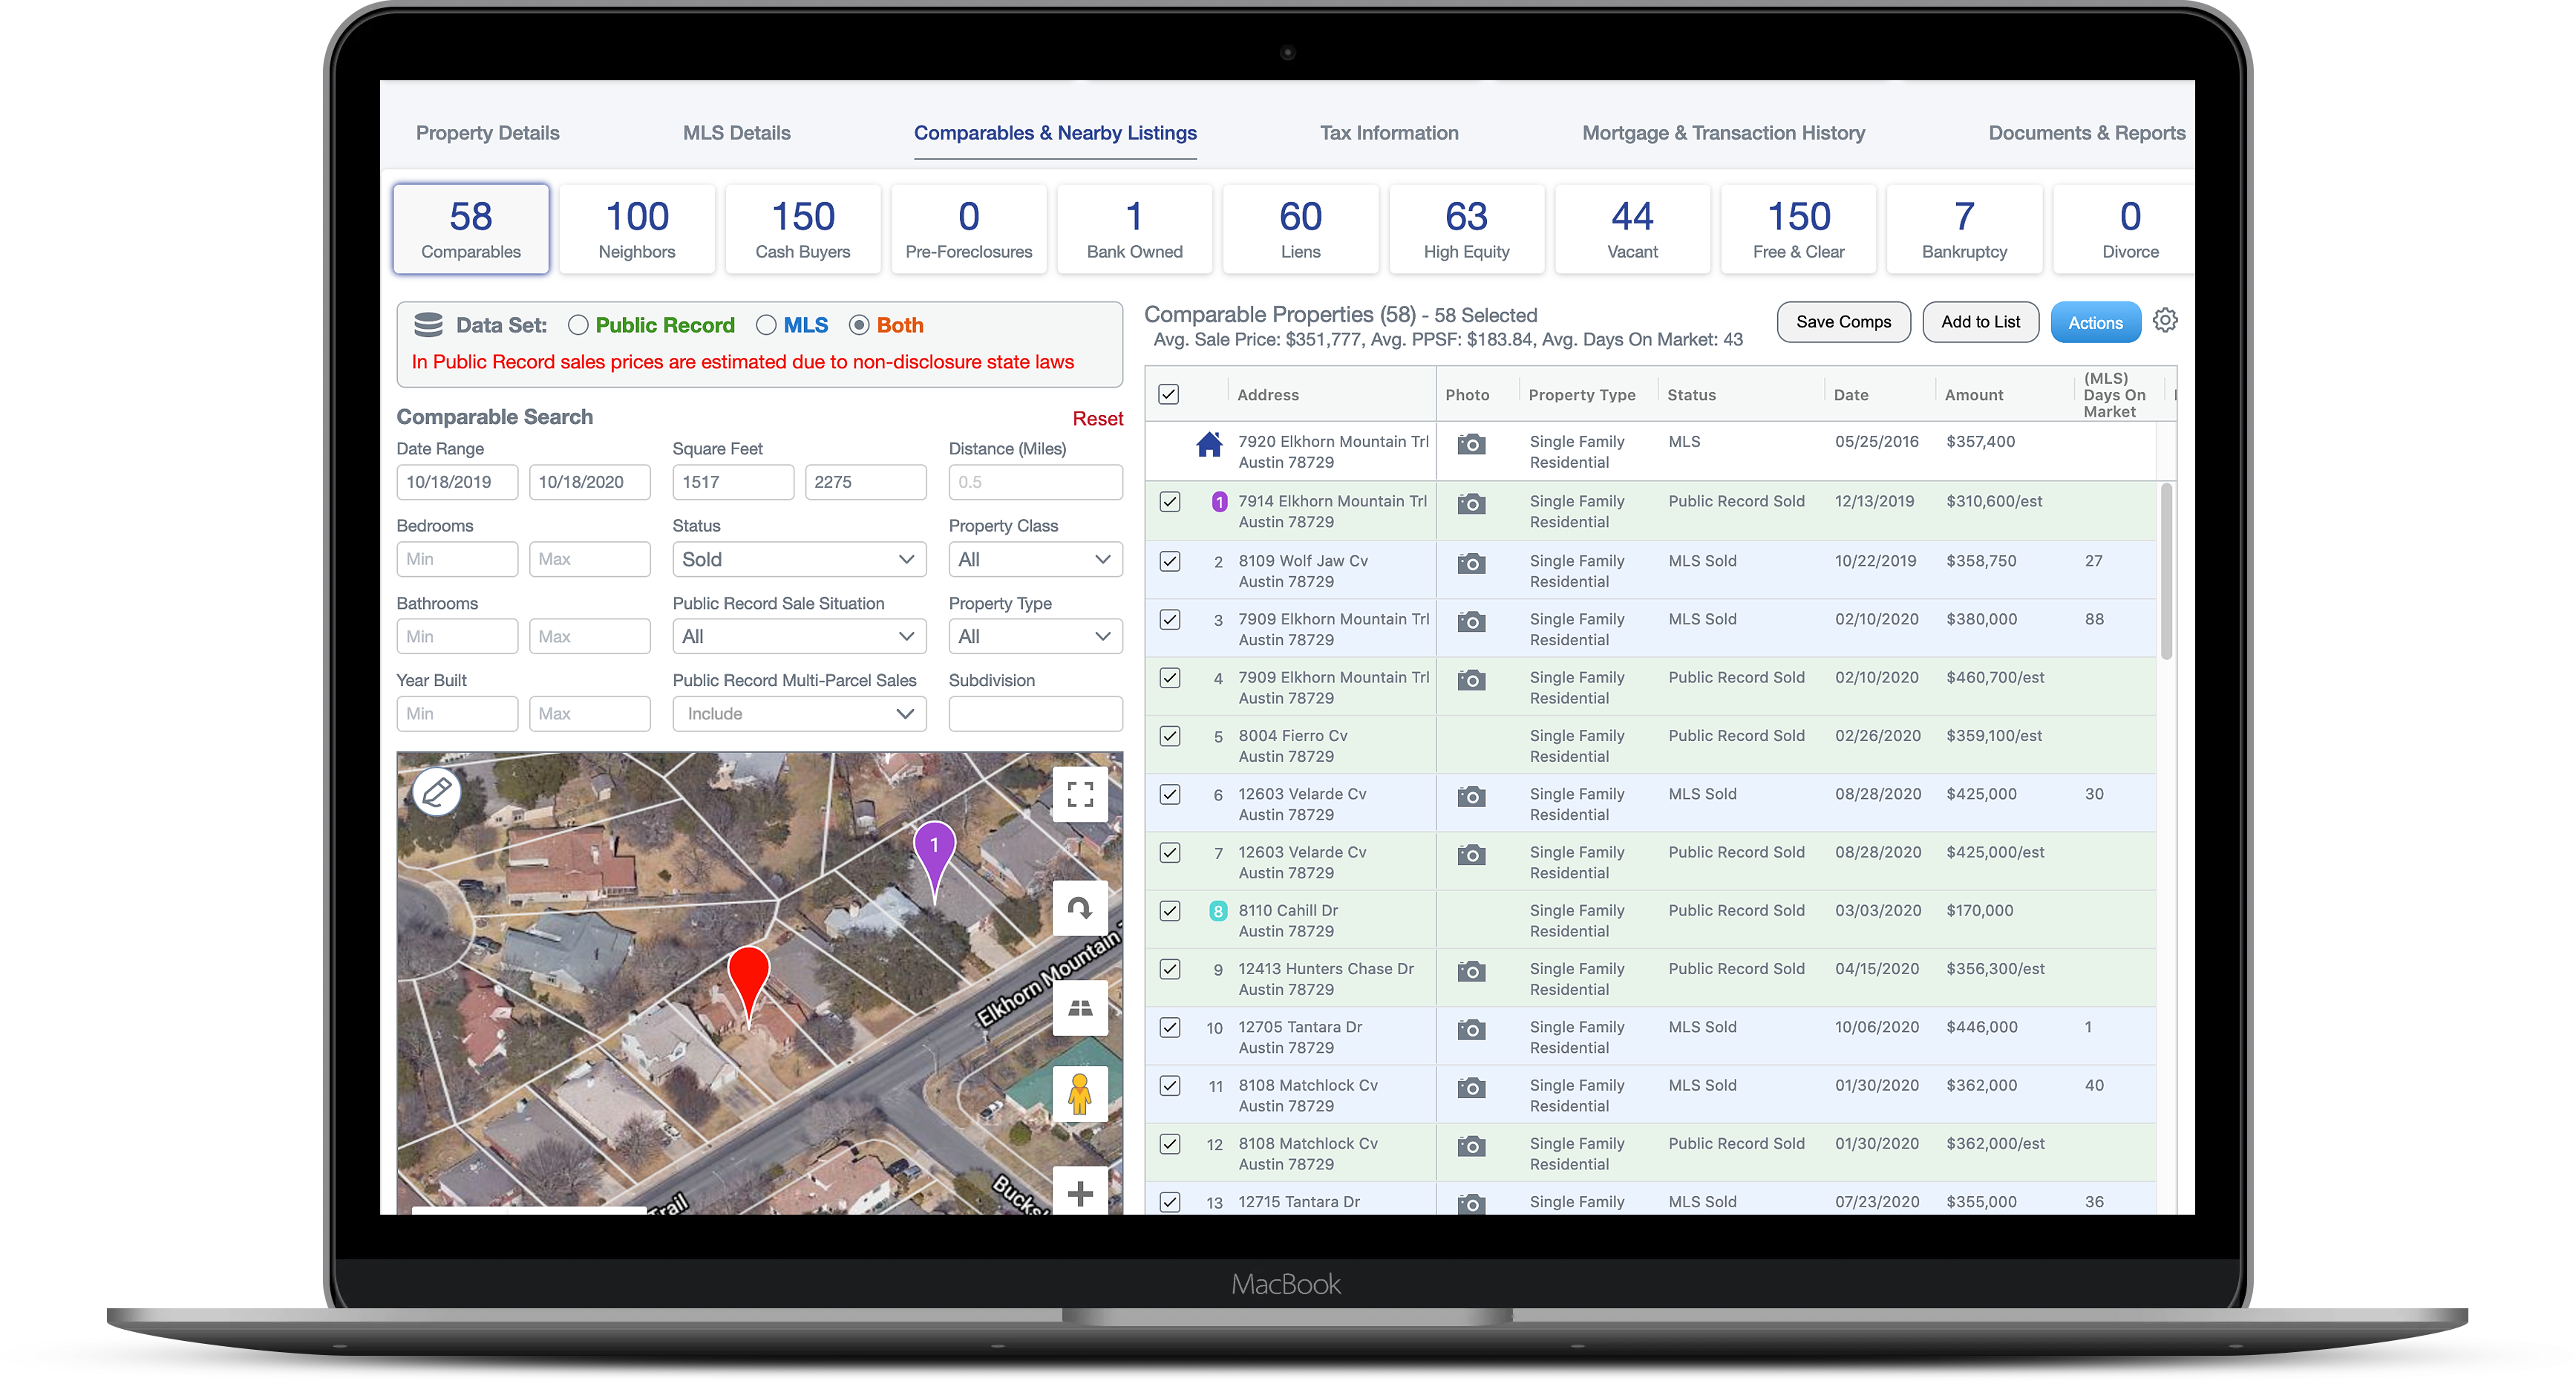Open table settings gear icon
The image size is (2576, 1381).
click(2165, 321)
